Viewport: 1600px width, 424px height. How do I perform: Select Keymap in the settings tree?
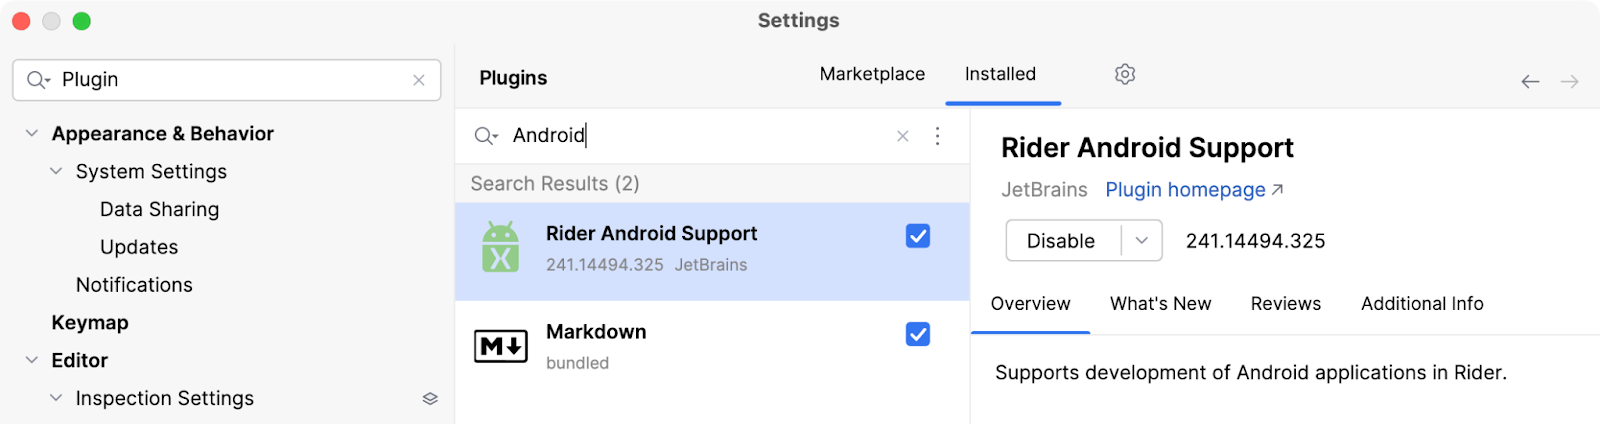pos(90,323)
